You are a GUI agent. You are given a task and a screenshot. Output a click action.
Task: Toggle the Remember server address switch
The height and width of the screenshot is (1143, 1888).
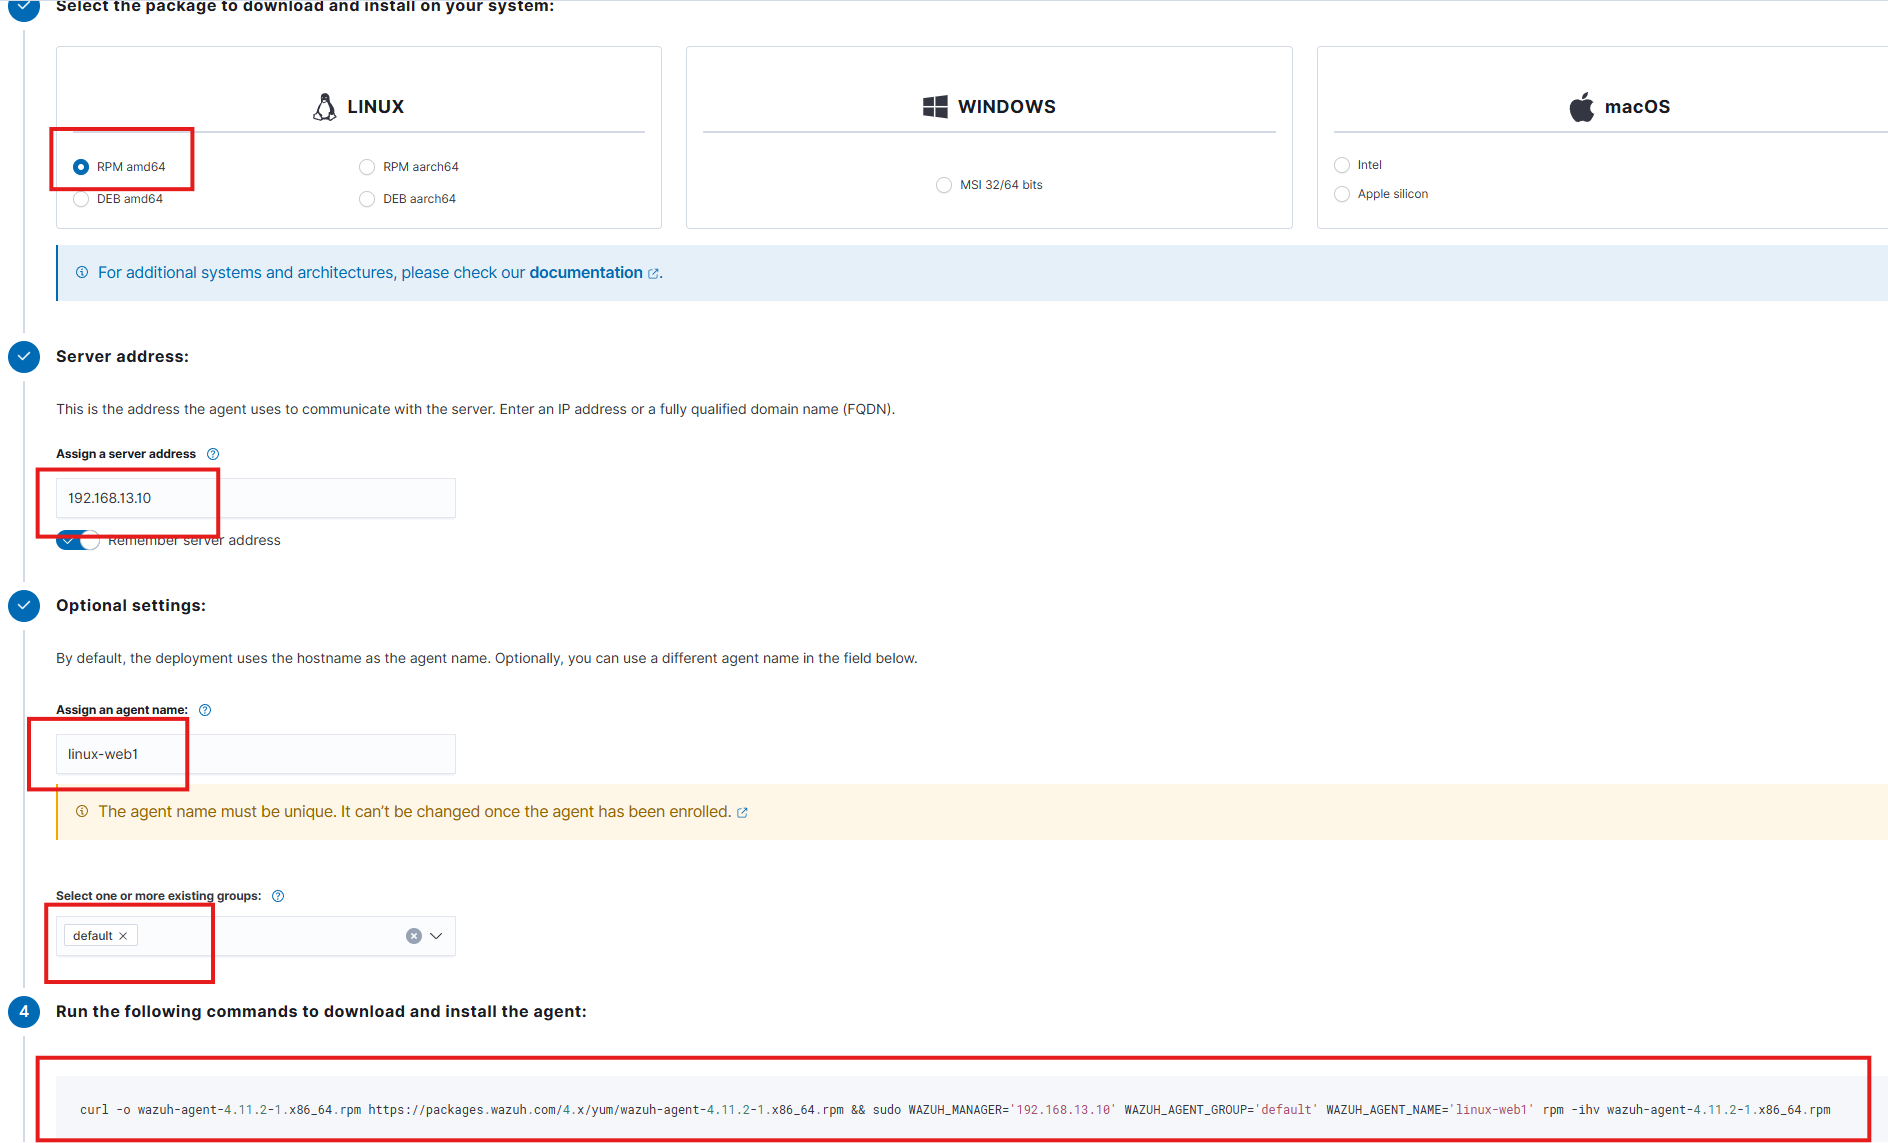click(x=78, y=540)
